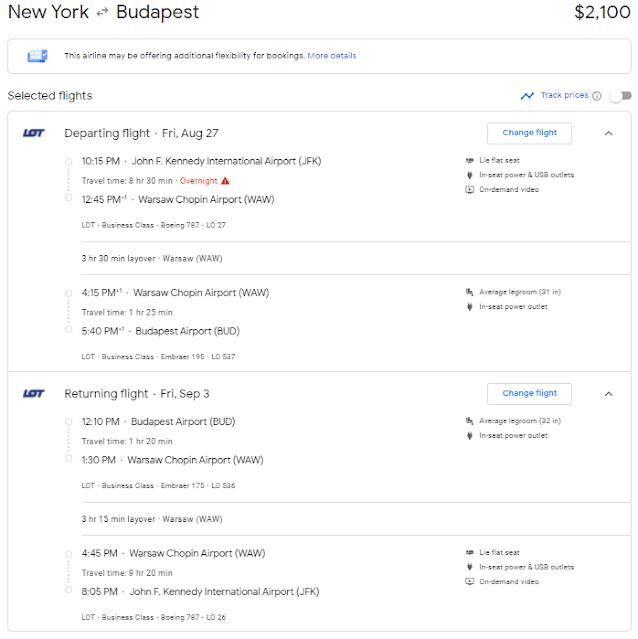This screenshot has height=639, width=638.
Task: Click the 10:15 PM JFK departure line
Action: pos(201,161)
